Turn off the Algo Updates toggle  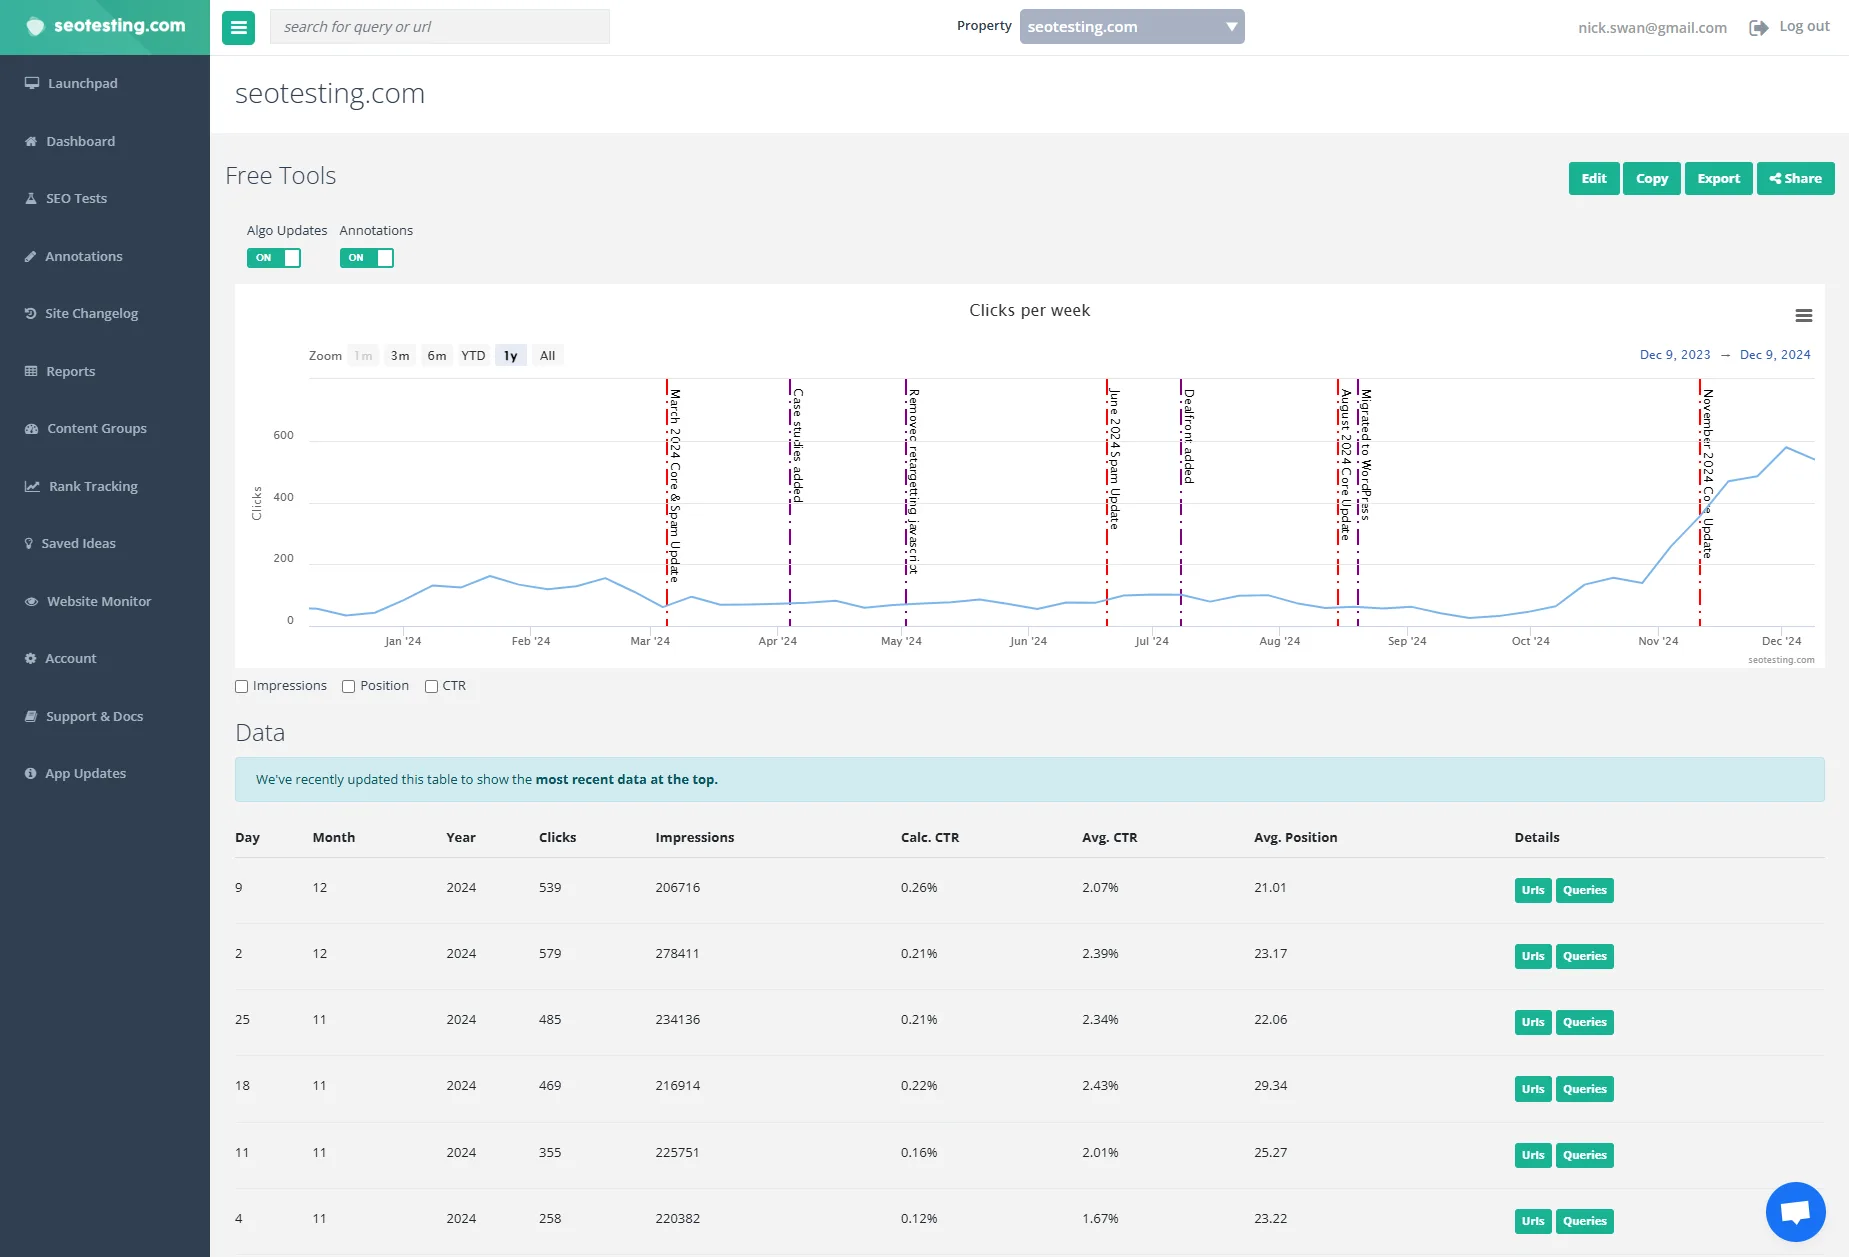point(273,258)
